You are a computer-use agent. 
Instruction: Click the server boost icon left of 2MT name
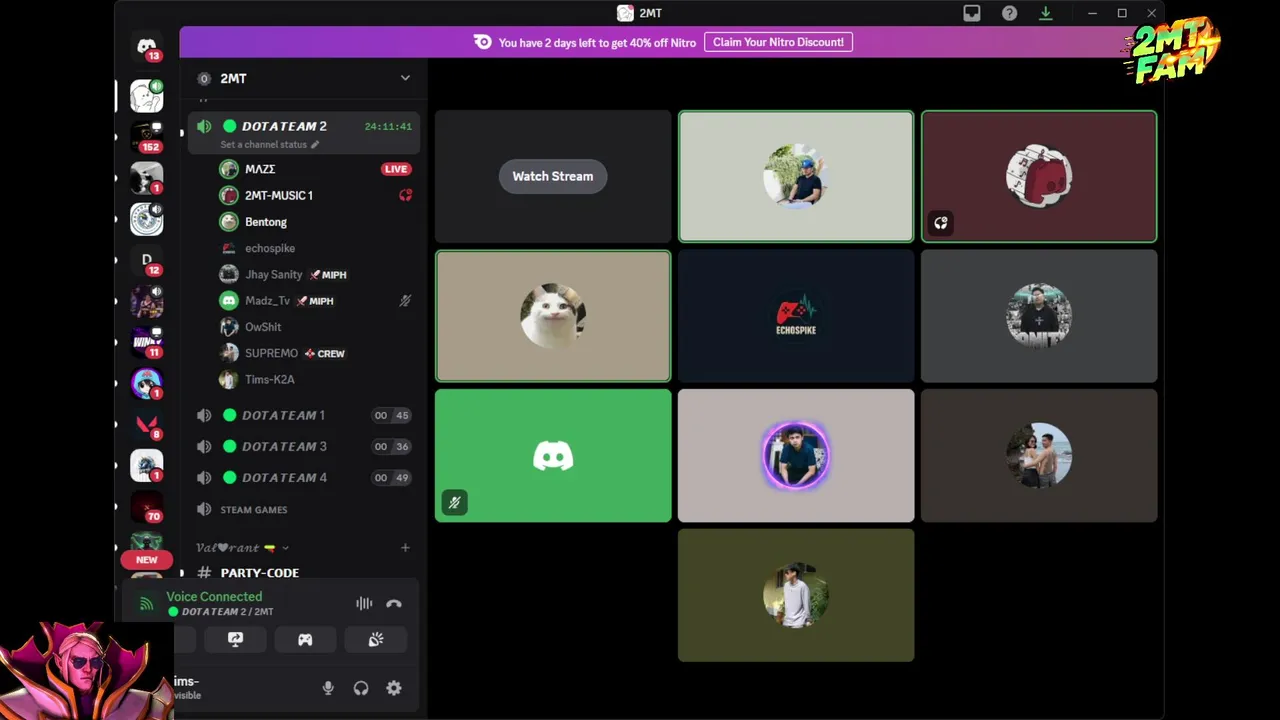tap(204, 78)
